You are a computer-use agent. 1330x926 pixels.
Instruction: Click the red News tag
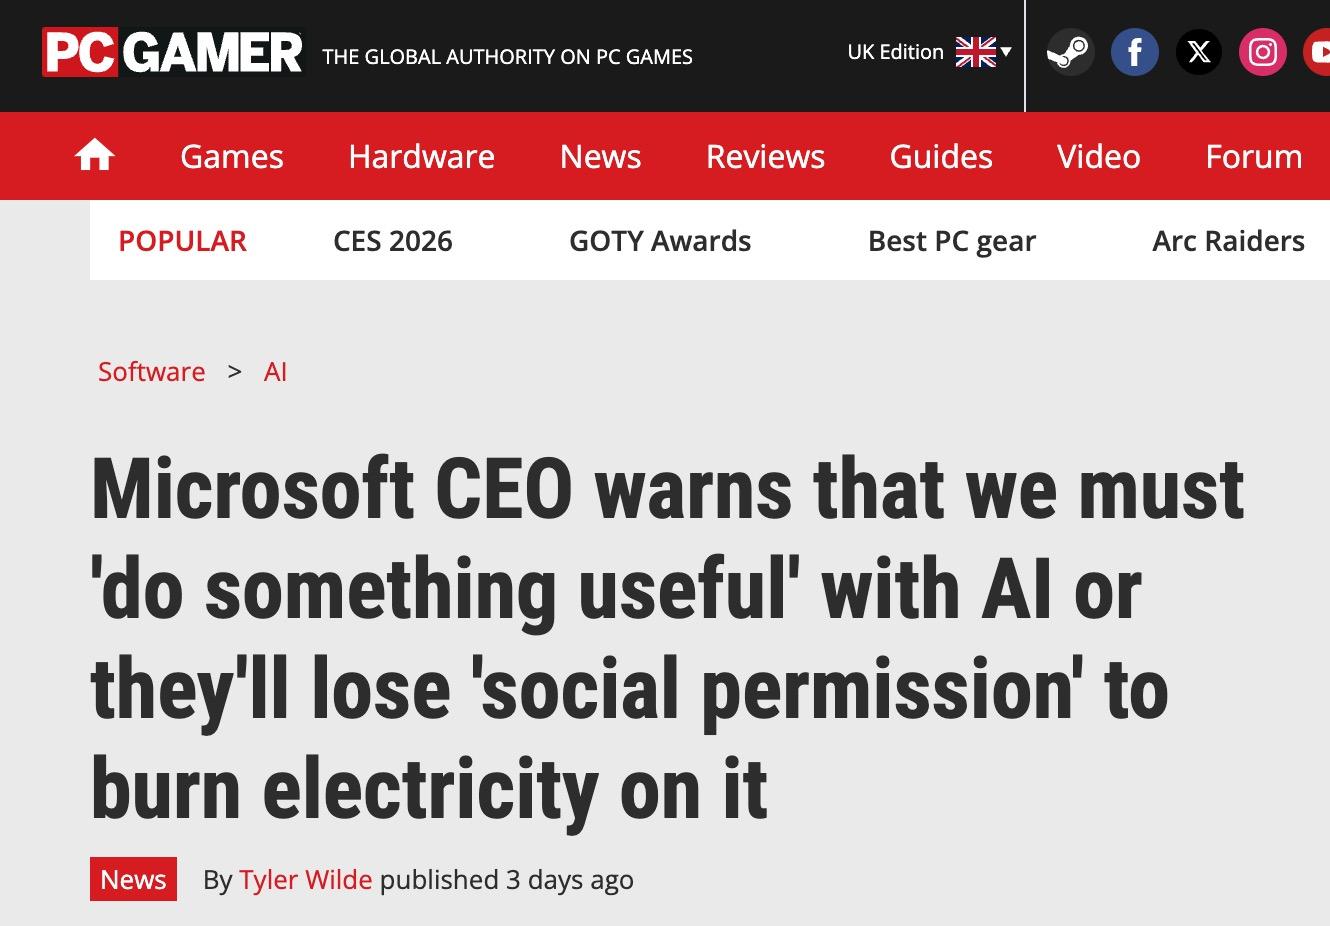pyautogui.click(x=133, y=879)
